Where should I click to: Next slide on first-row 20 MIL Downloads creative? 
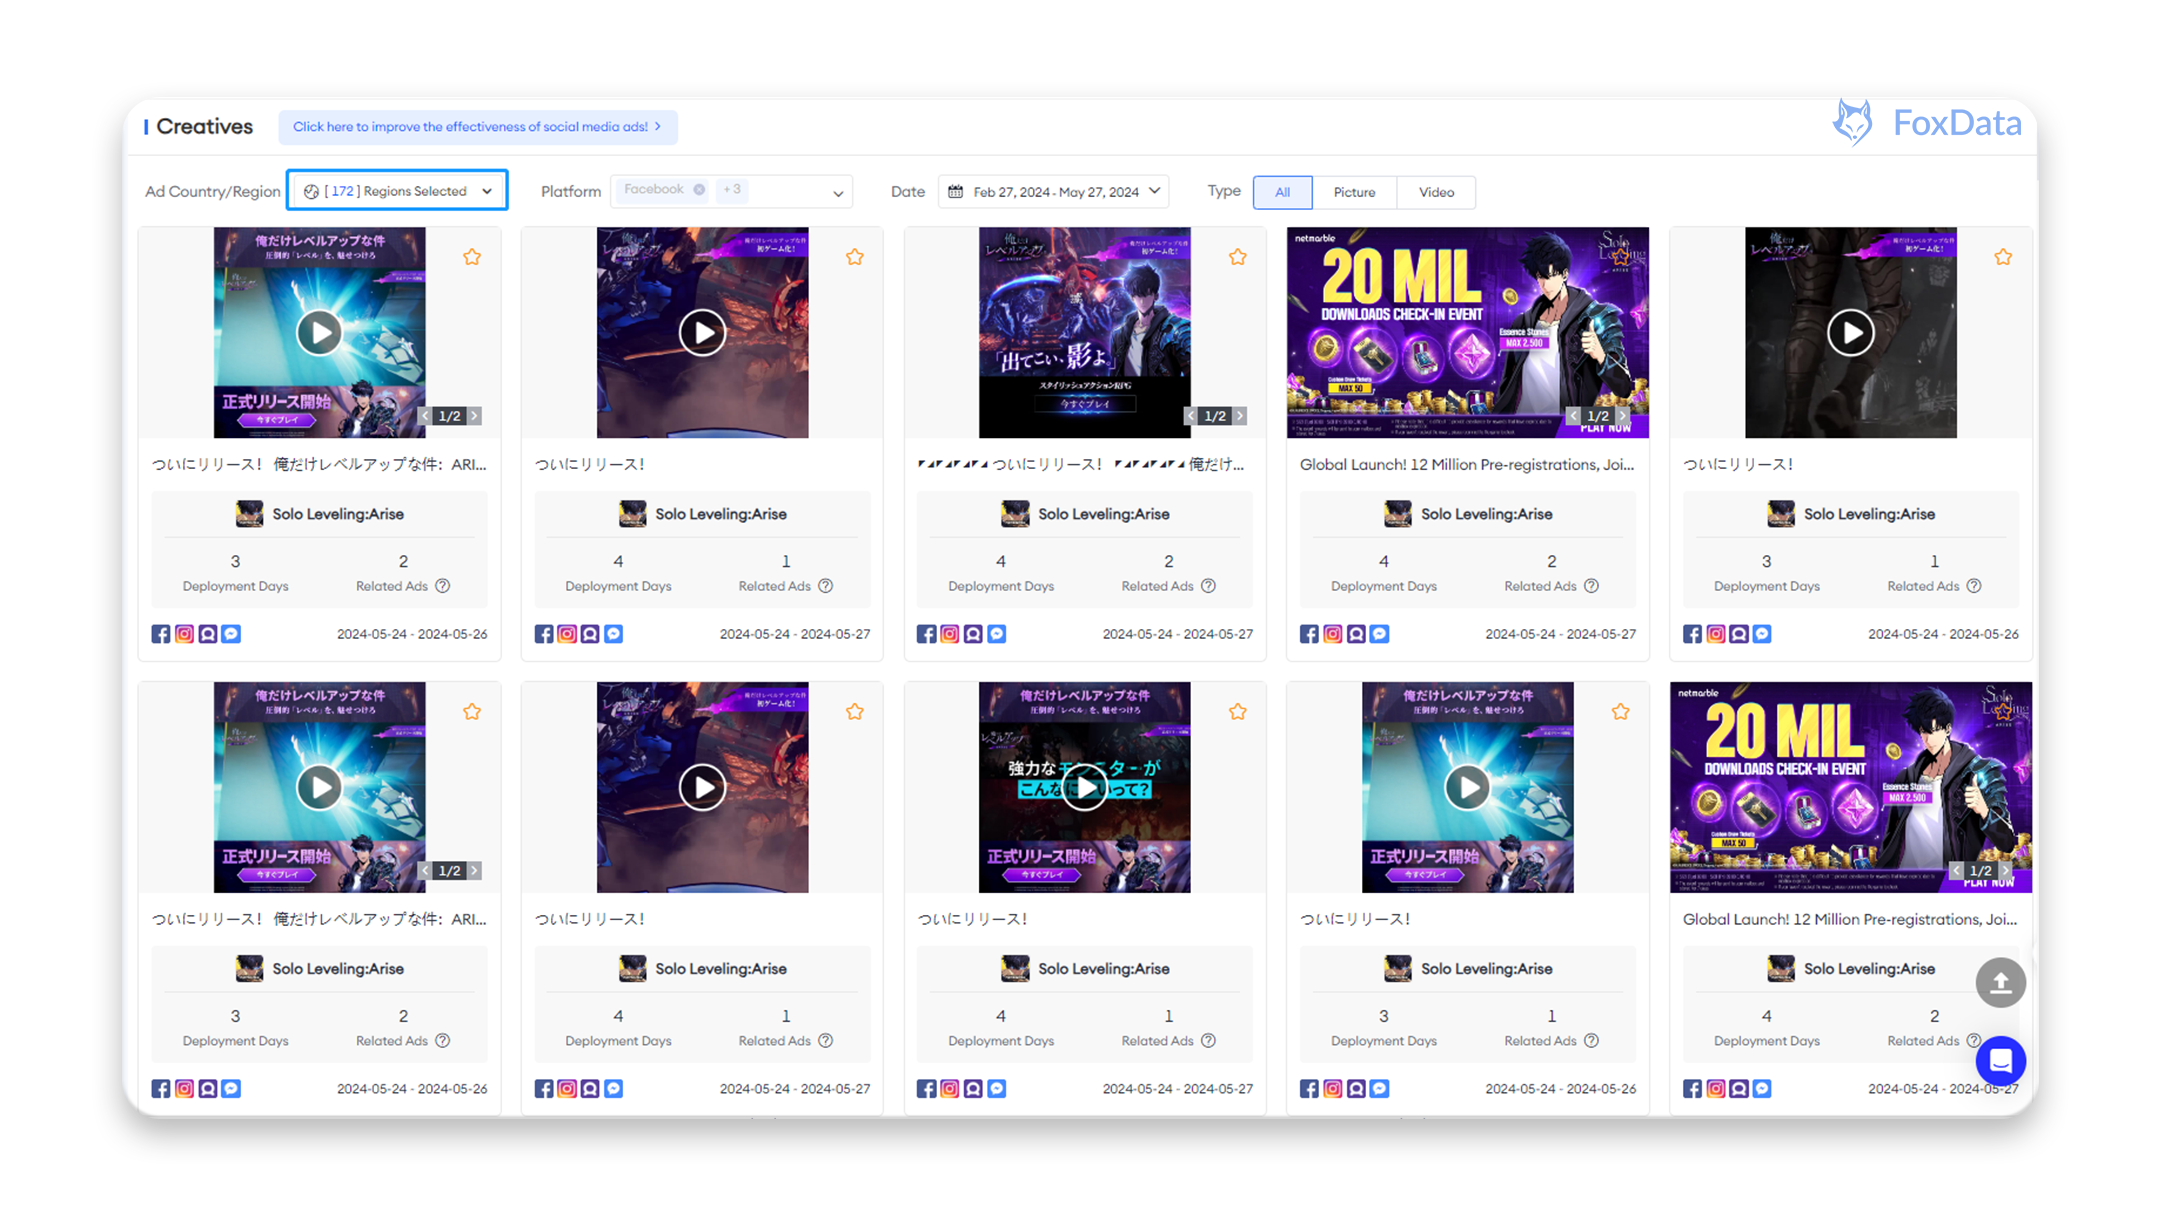pos(1622,416)
